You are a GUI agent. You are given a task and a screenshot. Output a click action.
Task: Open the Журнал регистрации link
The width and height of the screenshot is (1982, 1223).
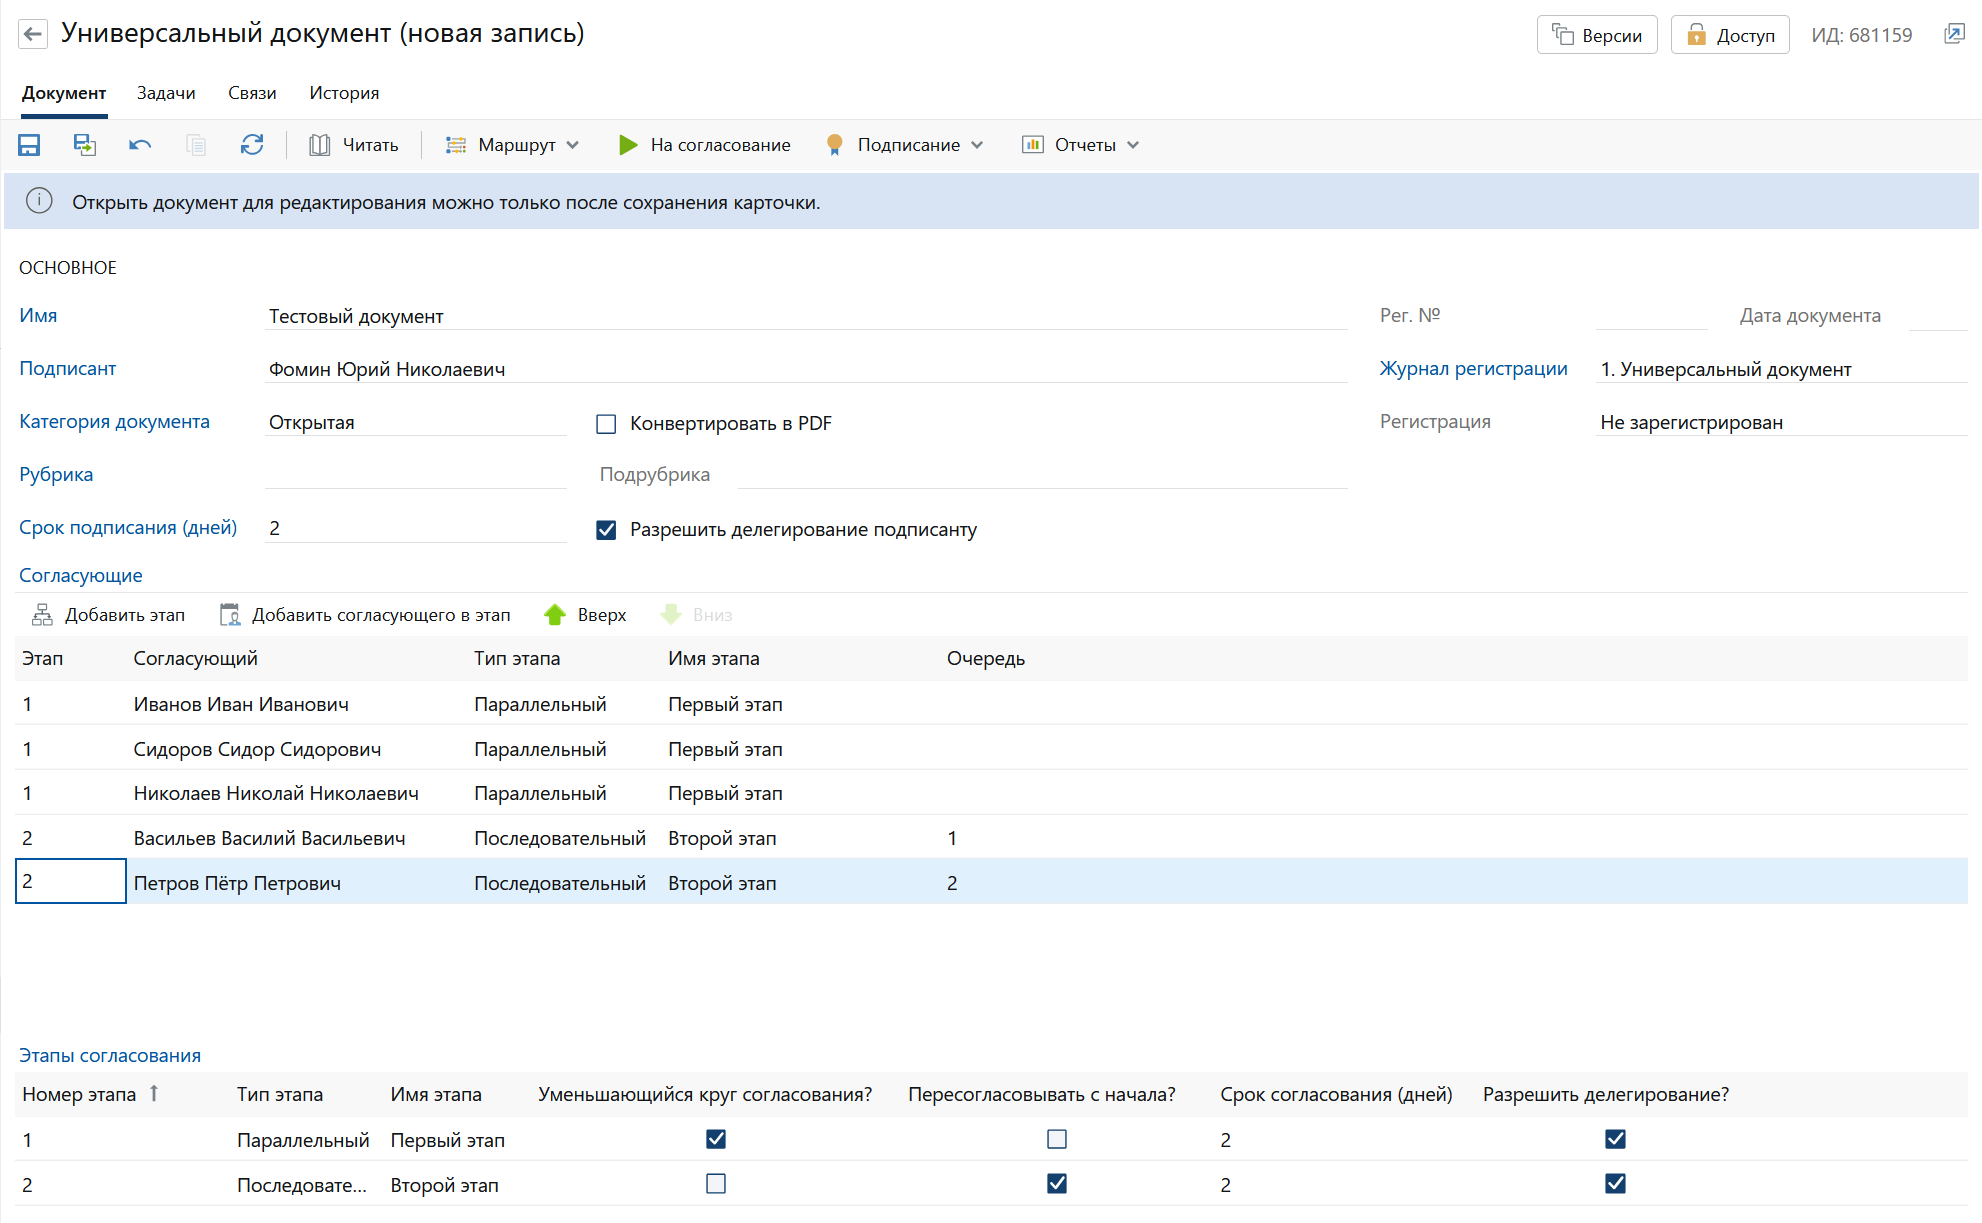click(x=1473, y=368)
